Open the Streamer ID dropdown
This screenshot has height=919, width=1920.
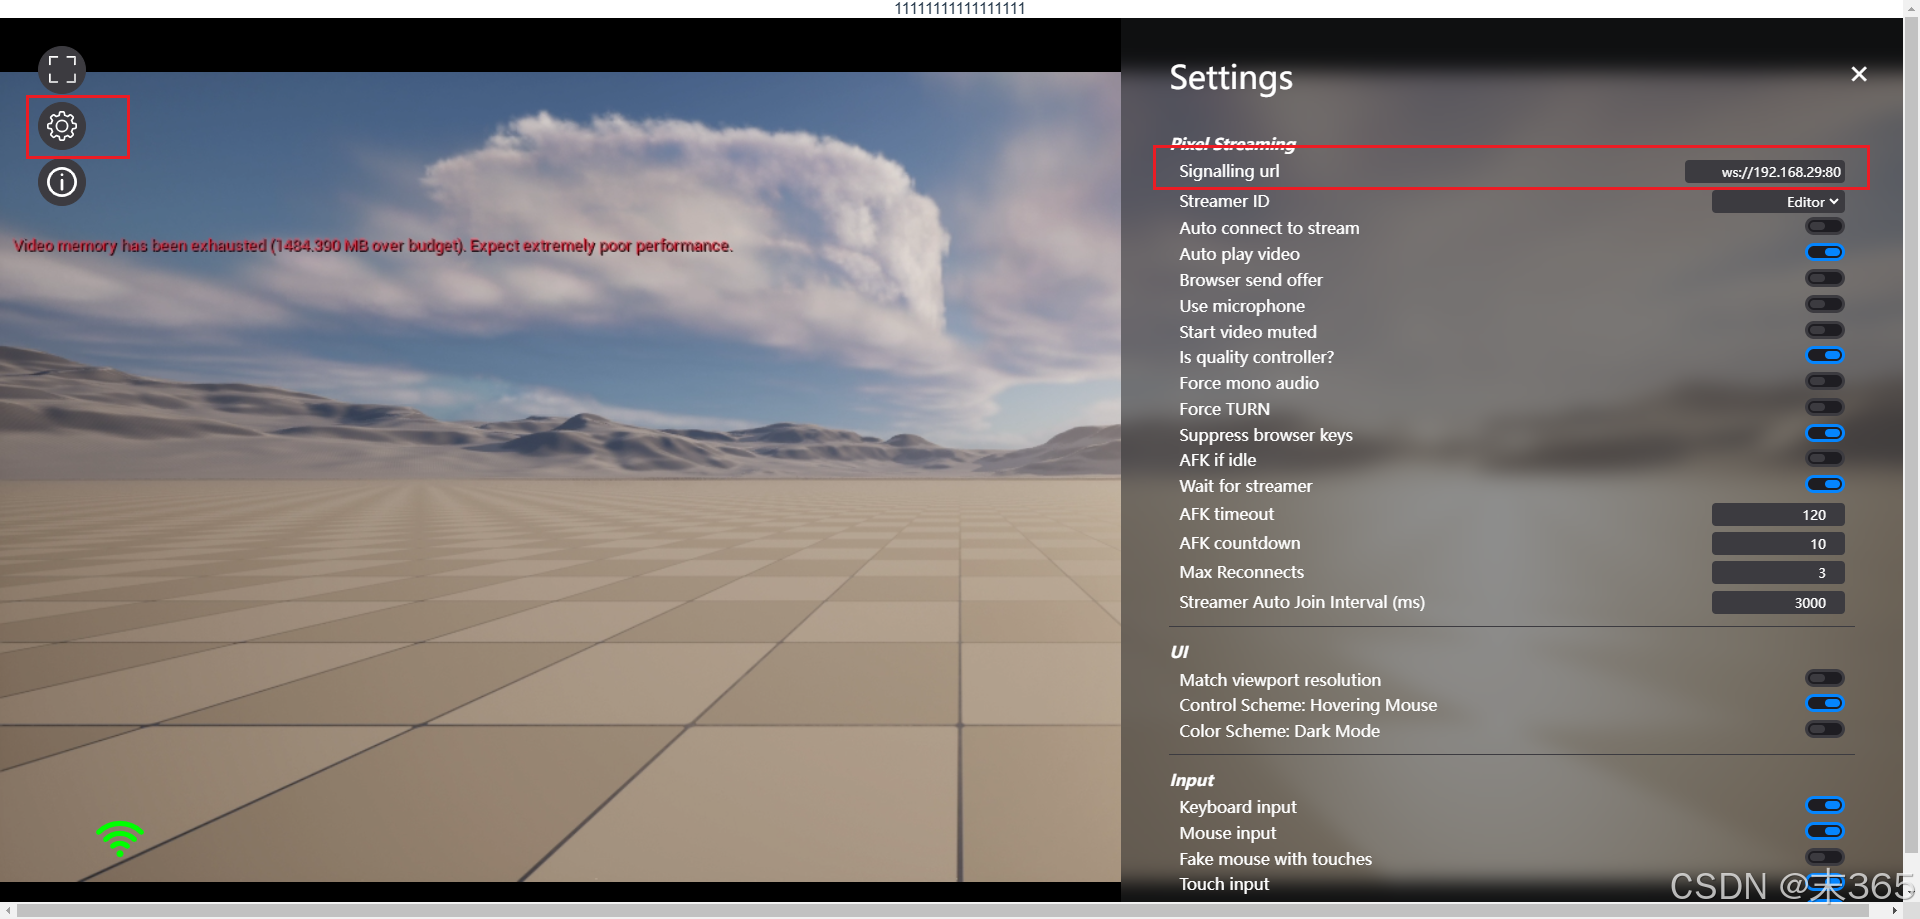tap(1778, 201)
